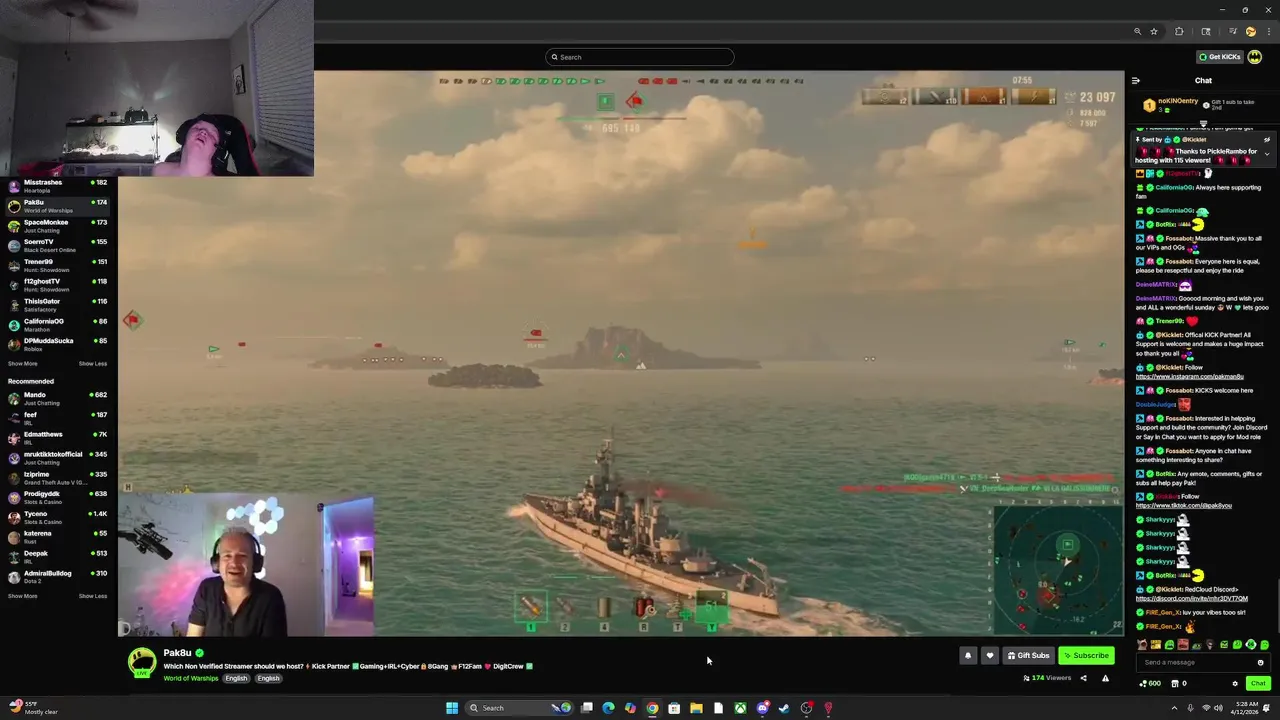This screenshot has height=720, width=1280.
Task: Open ThisIsGator channel from sidebar
Action: [58, 305]
